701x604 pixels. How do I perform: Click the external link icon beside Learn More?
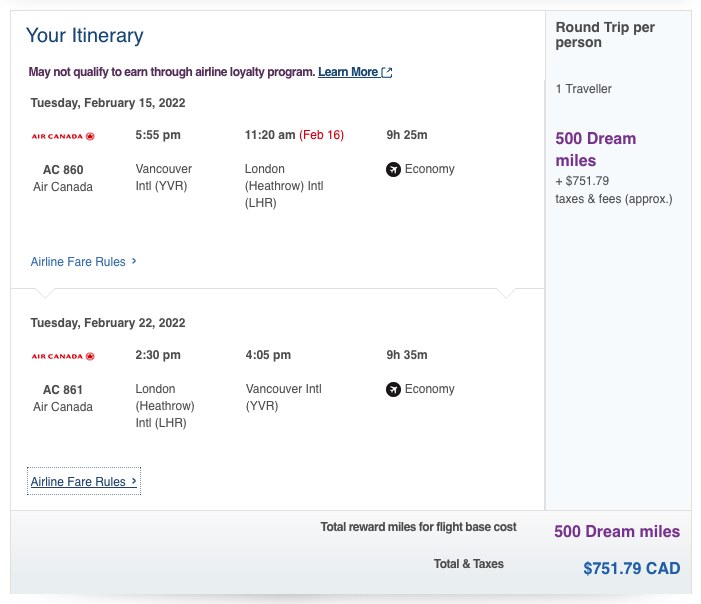(x=387, y=72)
